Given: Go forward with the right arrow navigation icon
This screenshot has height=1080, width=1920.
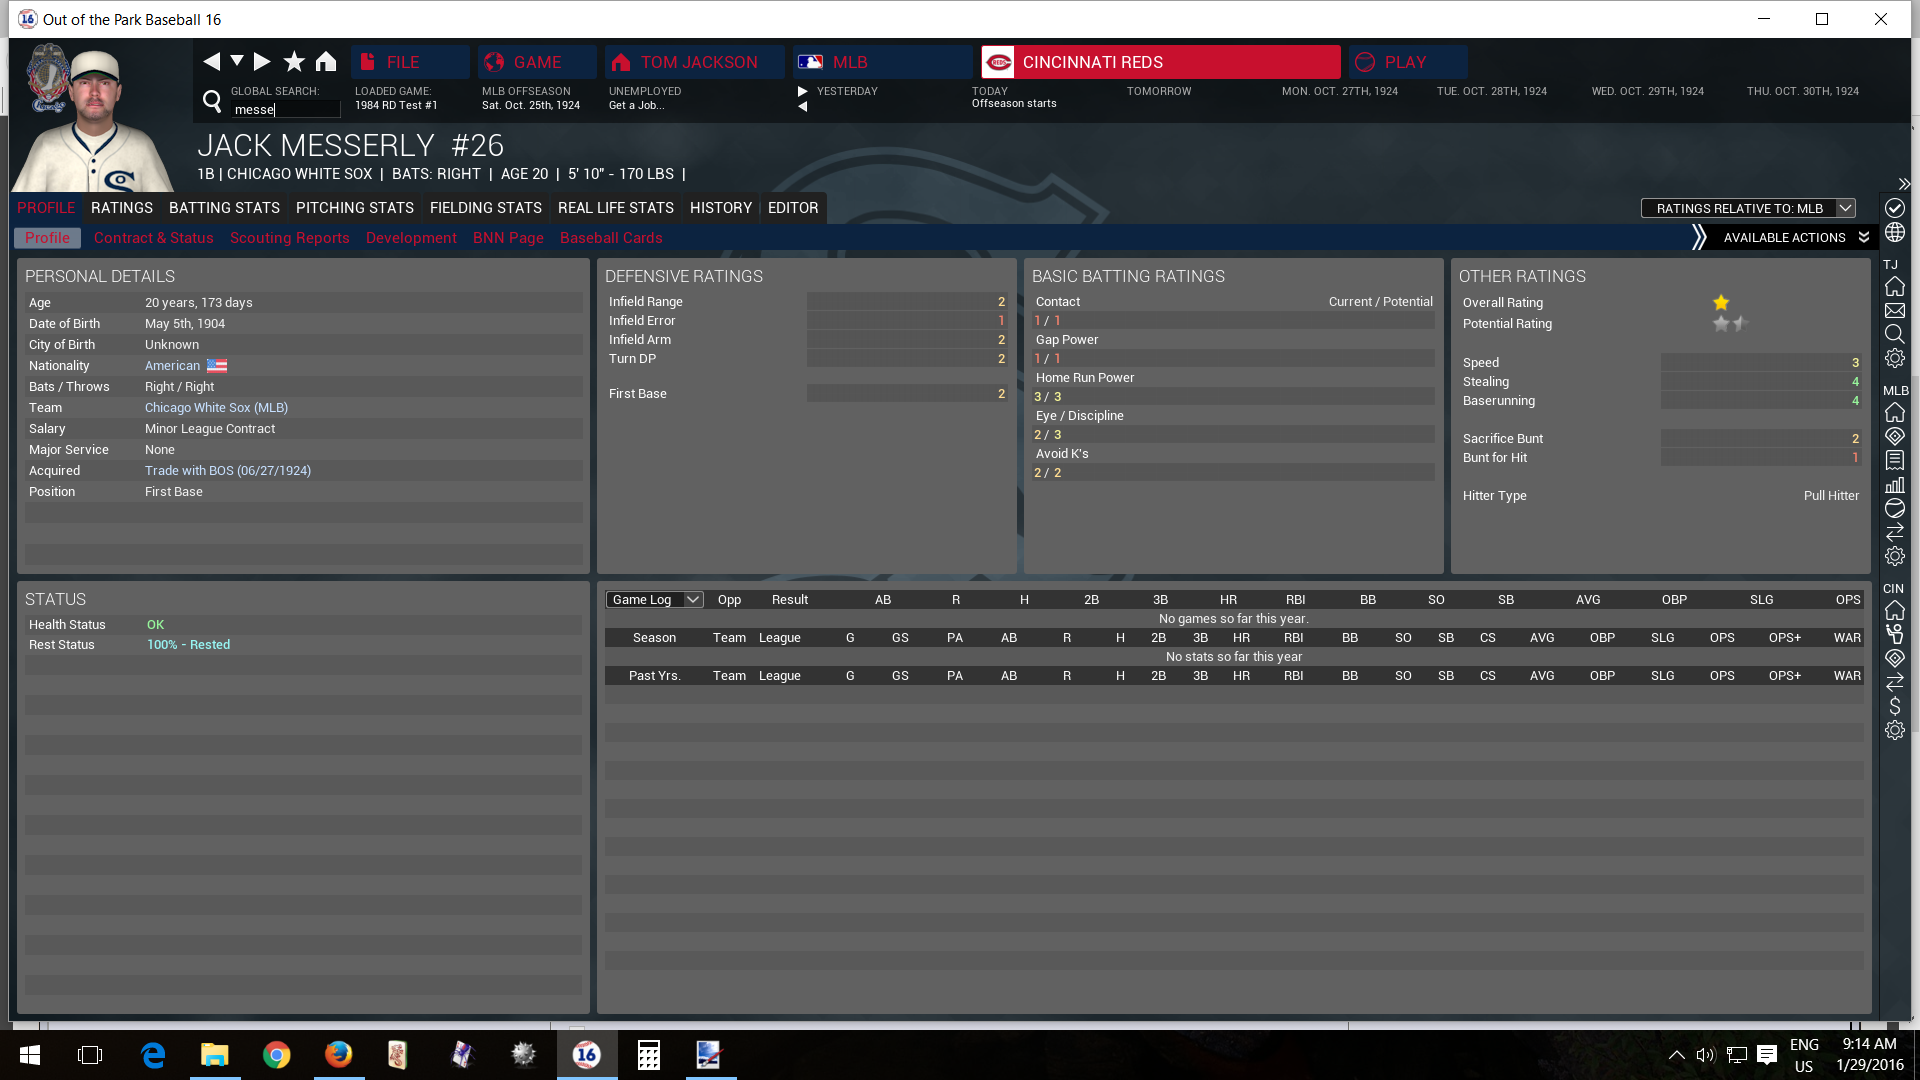Looking at the screenshot, I should pyautogui.click(x=262, y=62).
